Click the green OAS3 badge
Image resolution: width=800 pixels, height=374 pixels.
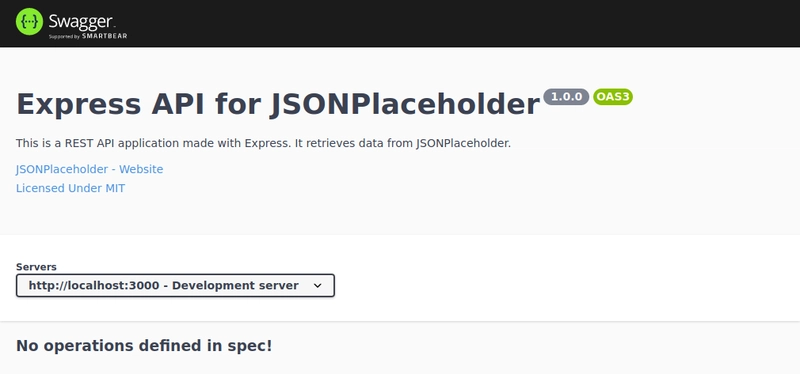613,96
